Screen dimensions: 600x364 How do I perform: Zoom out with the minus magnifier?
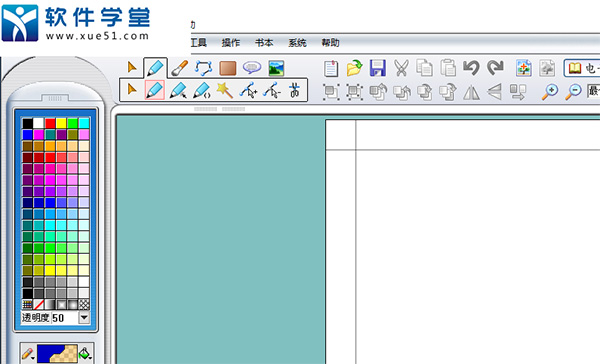[573, 92]
